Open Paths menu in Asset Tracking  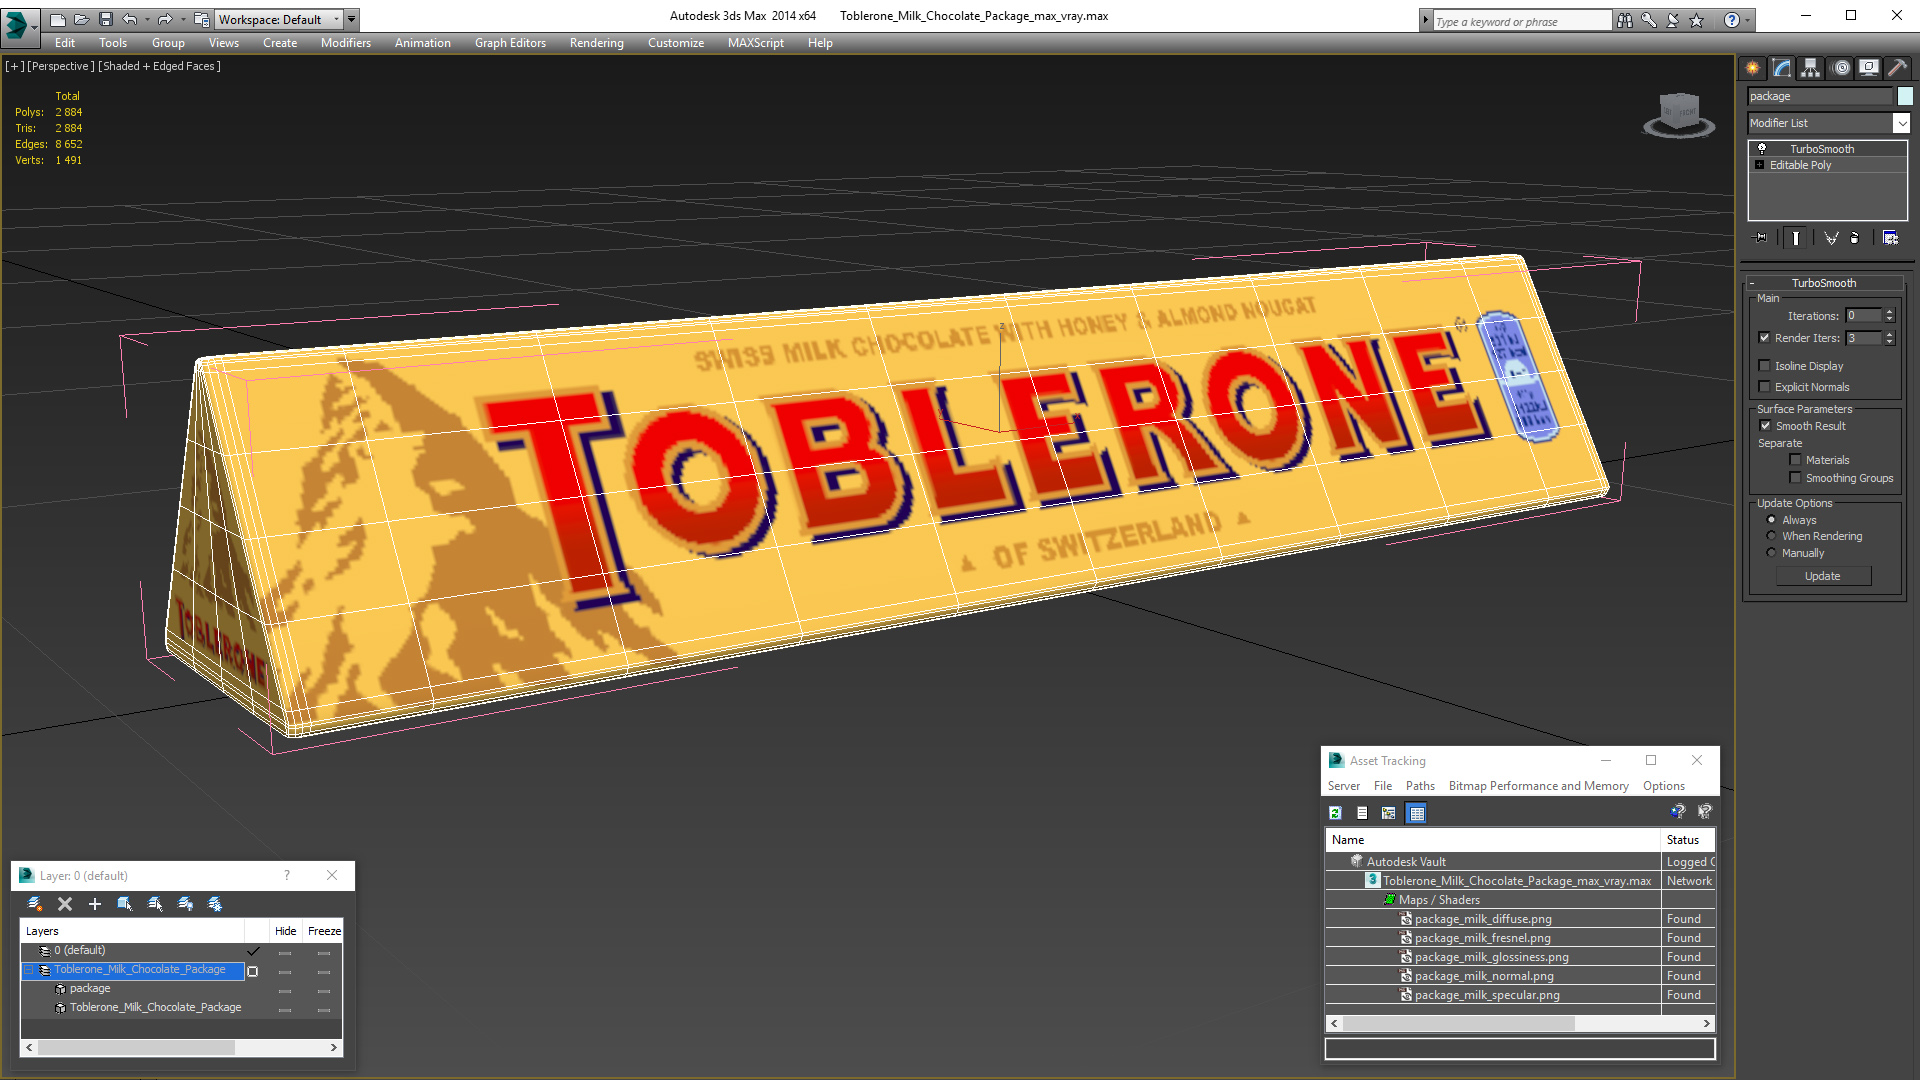coord(1420,786)
